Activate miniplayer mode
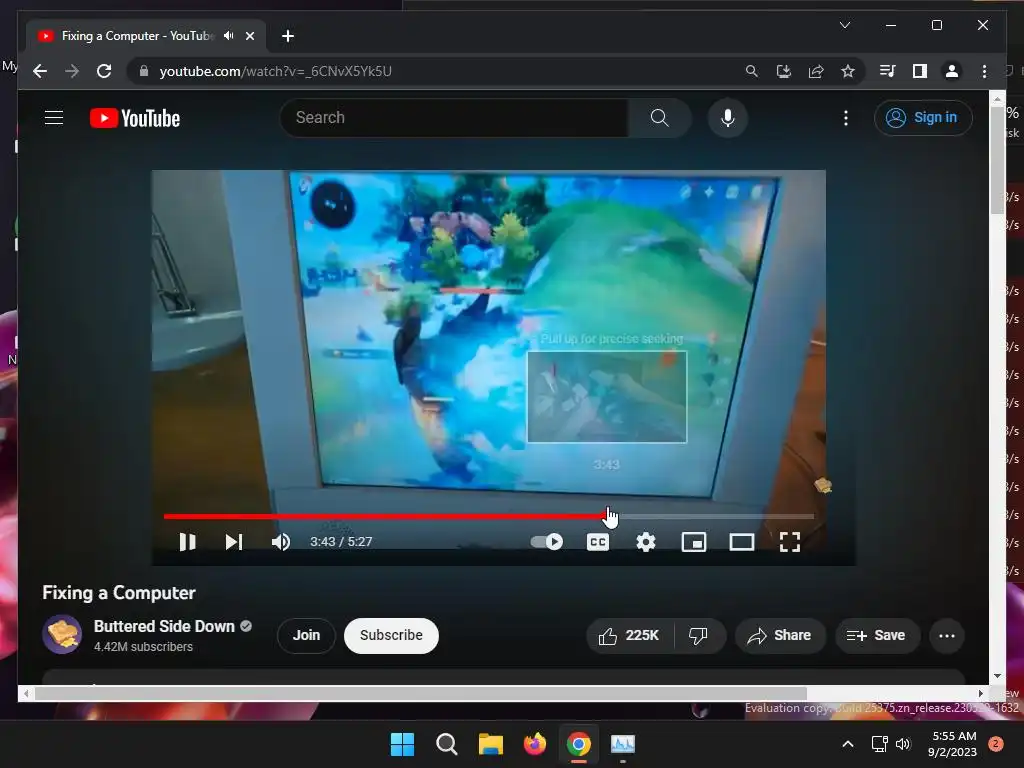 click(694, 542)
